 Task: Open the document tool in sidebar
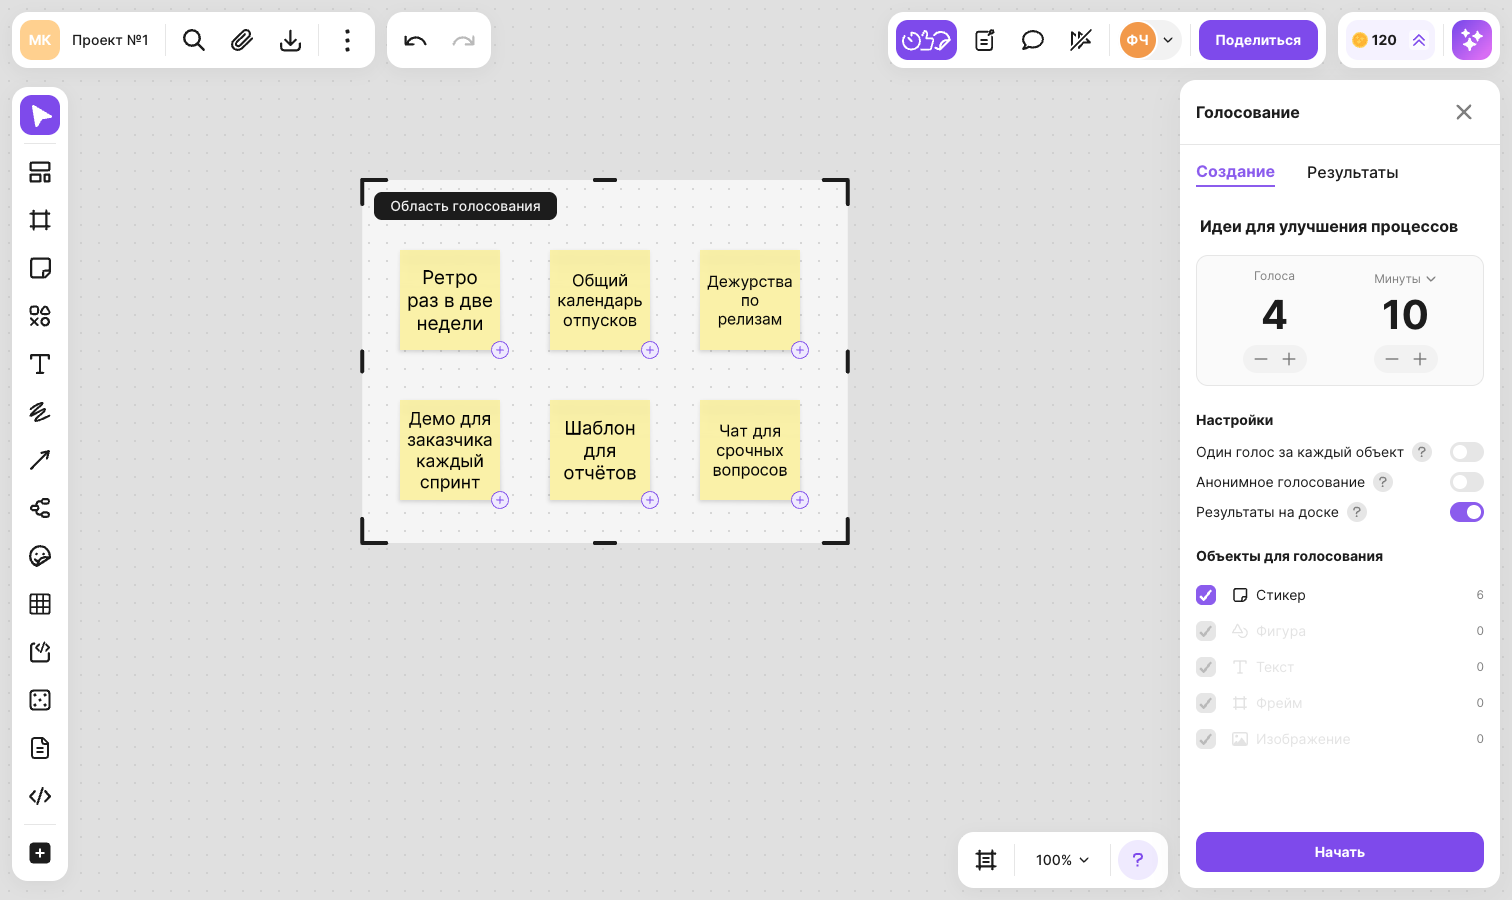tap(40, 748)
